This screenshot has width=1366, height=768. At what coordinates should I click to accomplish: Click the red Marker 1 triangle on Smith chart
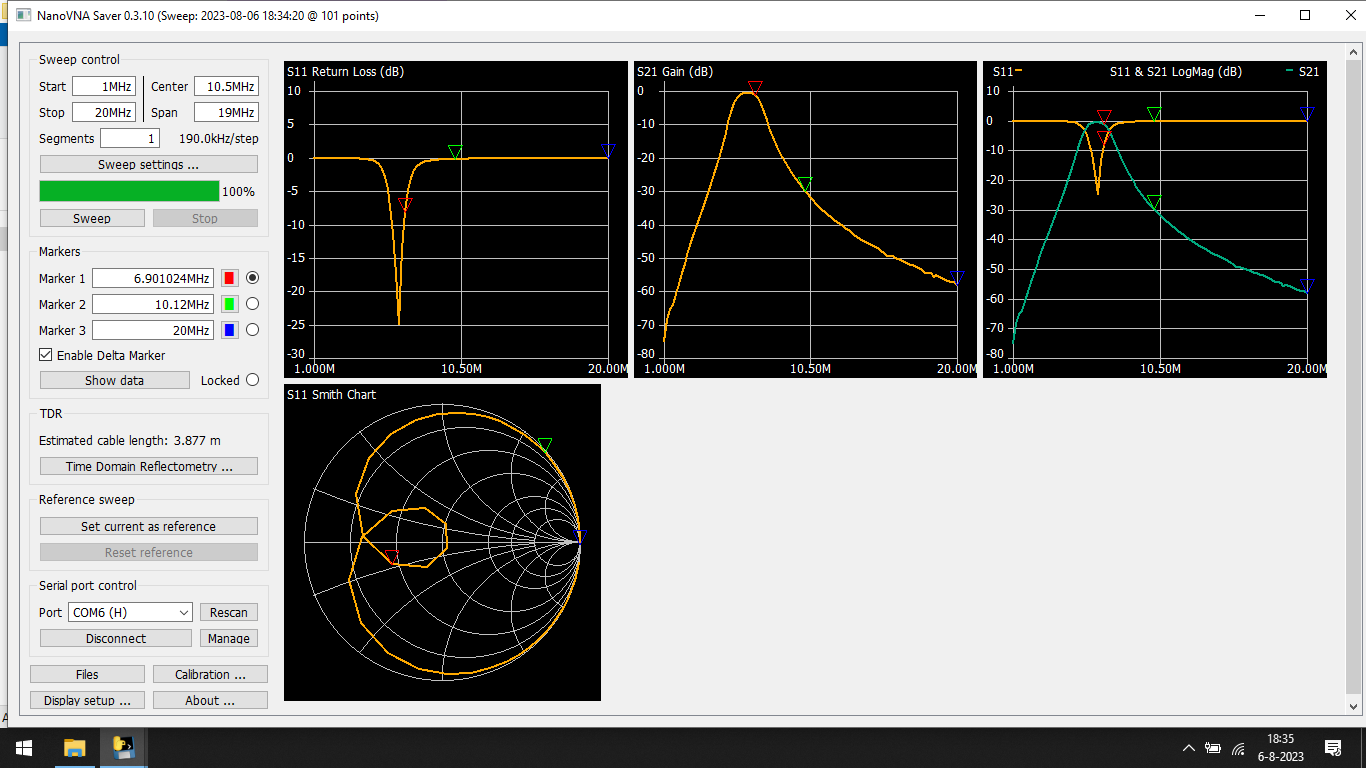[x=392, y=556]
